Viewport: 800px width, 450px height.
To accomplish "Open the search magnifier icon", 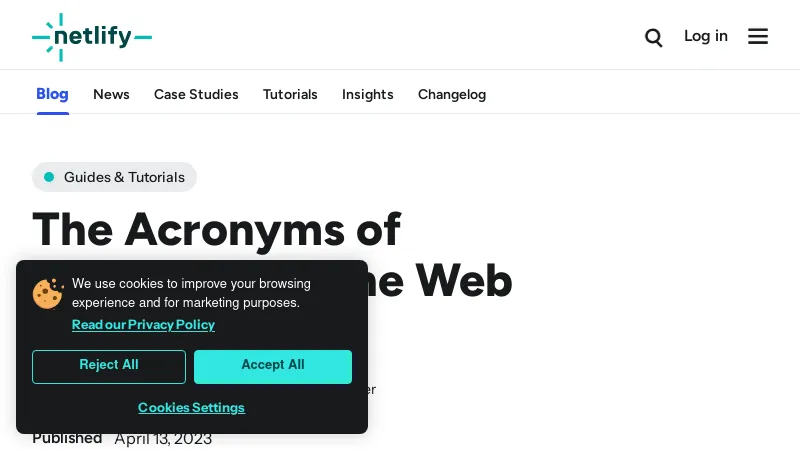I will pyautogui.click(x=654, y=38).
